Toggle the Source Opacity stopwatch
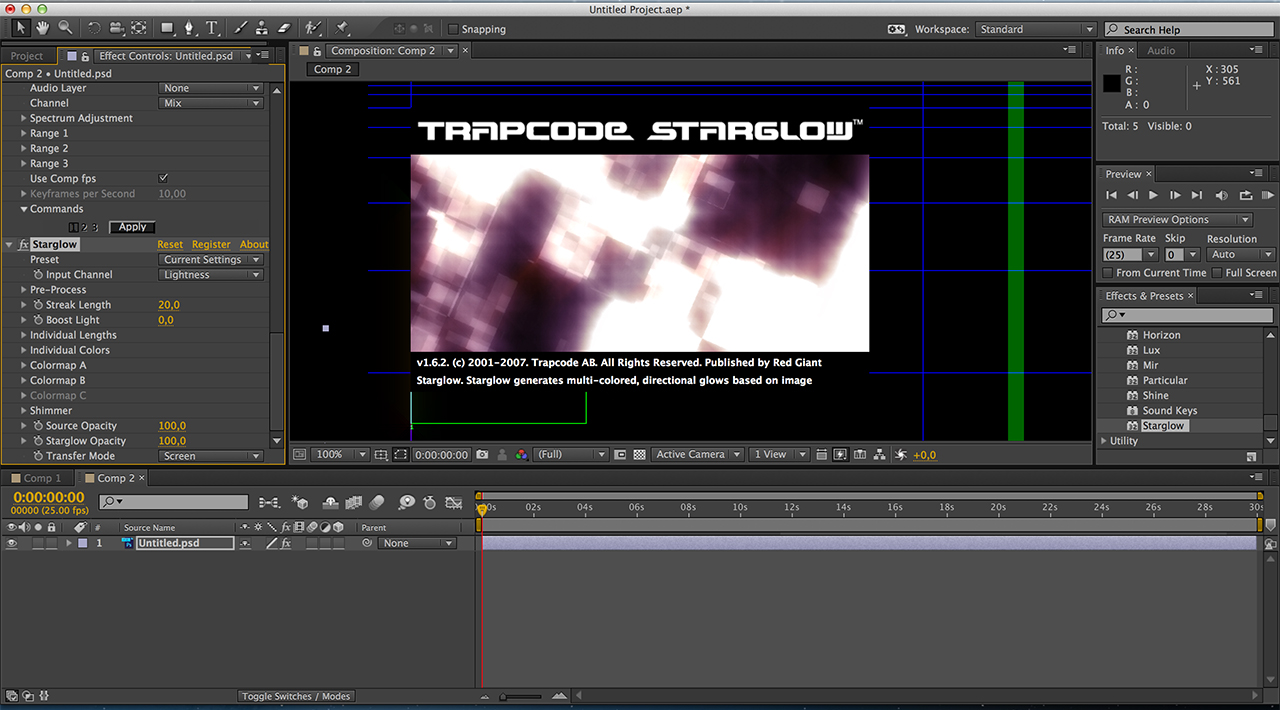The height and width of the screenshot is (710, 1280). (x=38, y=426)
